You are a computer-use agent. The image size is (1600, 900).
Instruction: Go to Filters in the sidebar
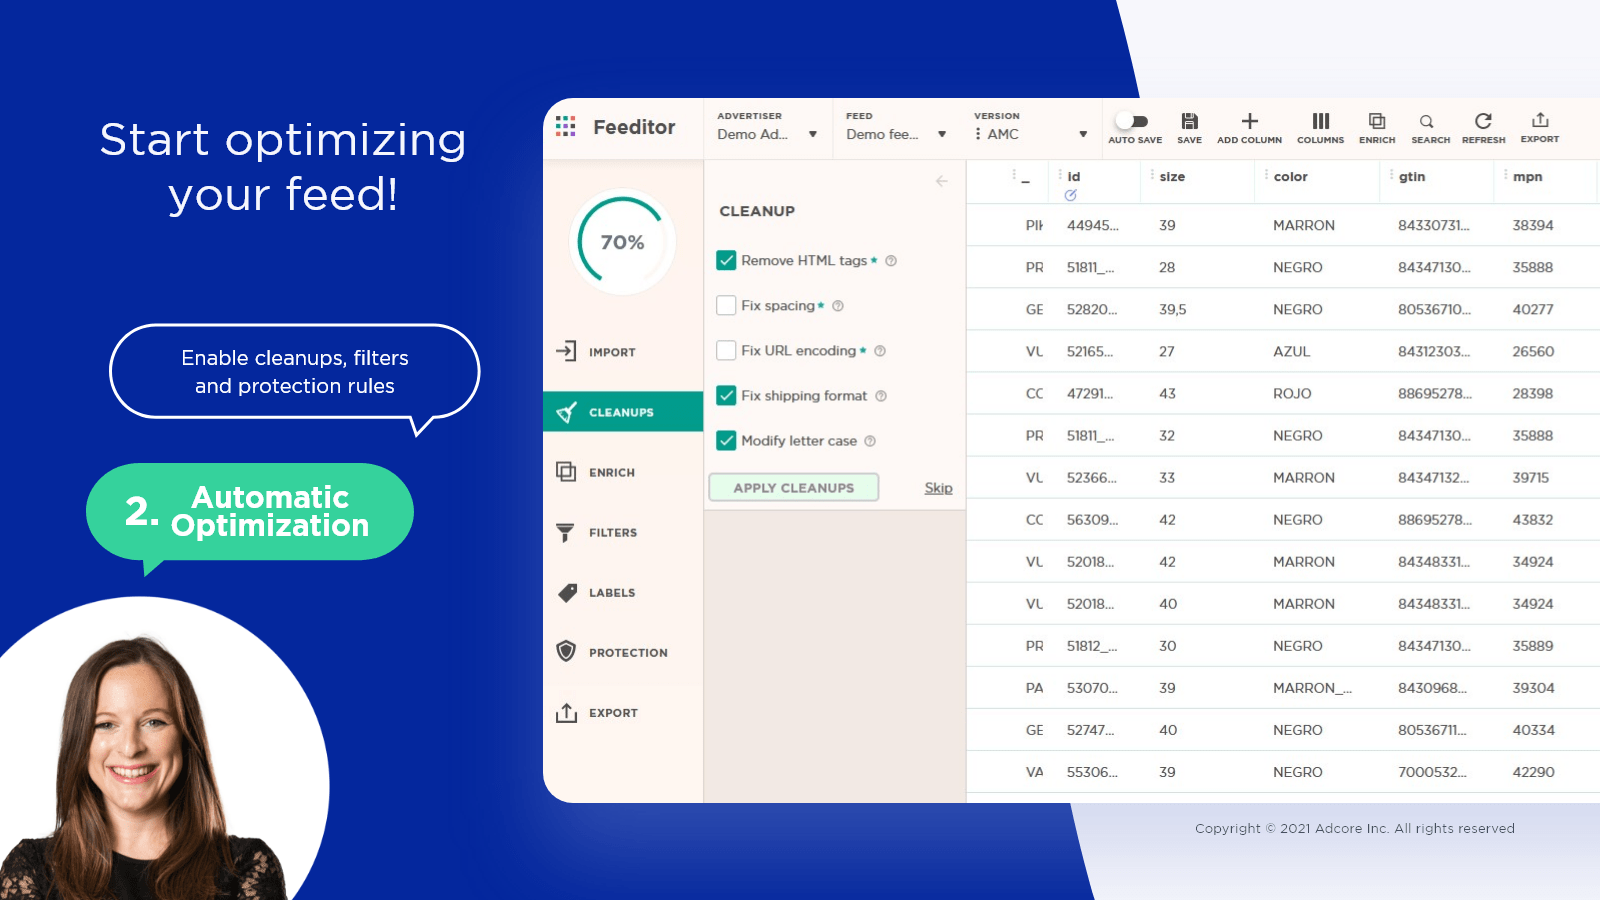[x=612, y=533]
